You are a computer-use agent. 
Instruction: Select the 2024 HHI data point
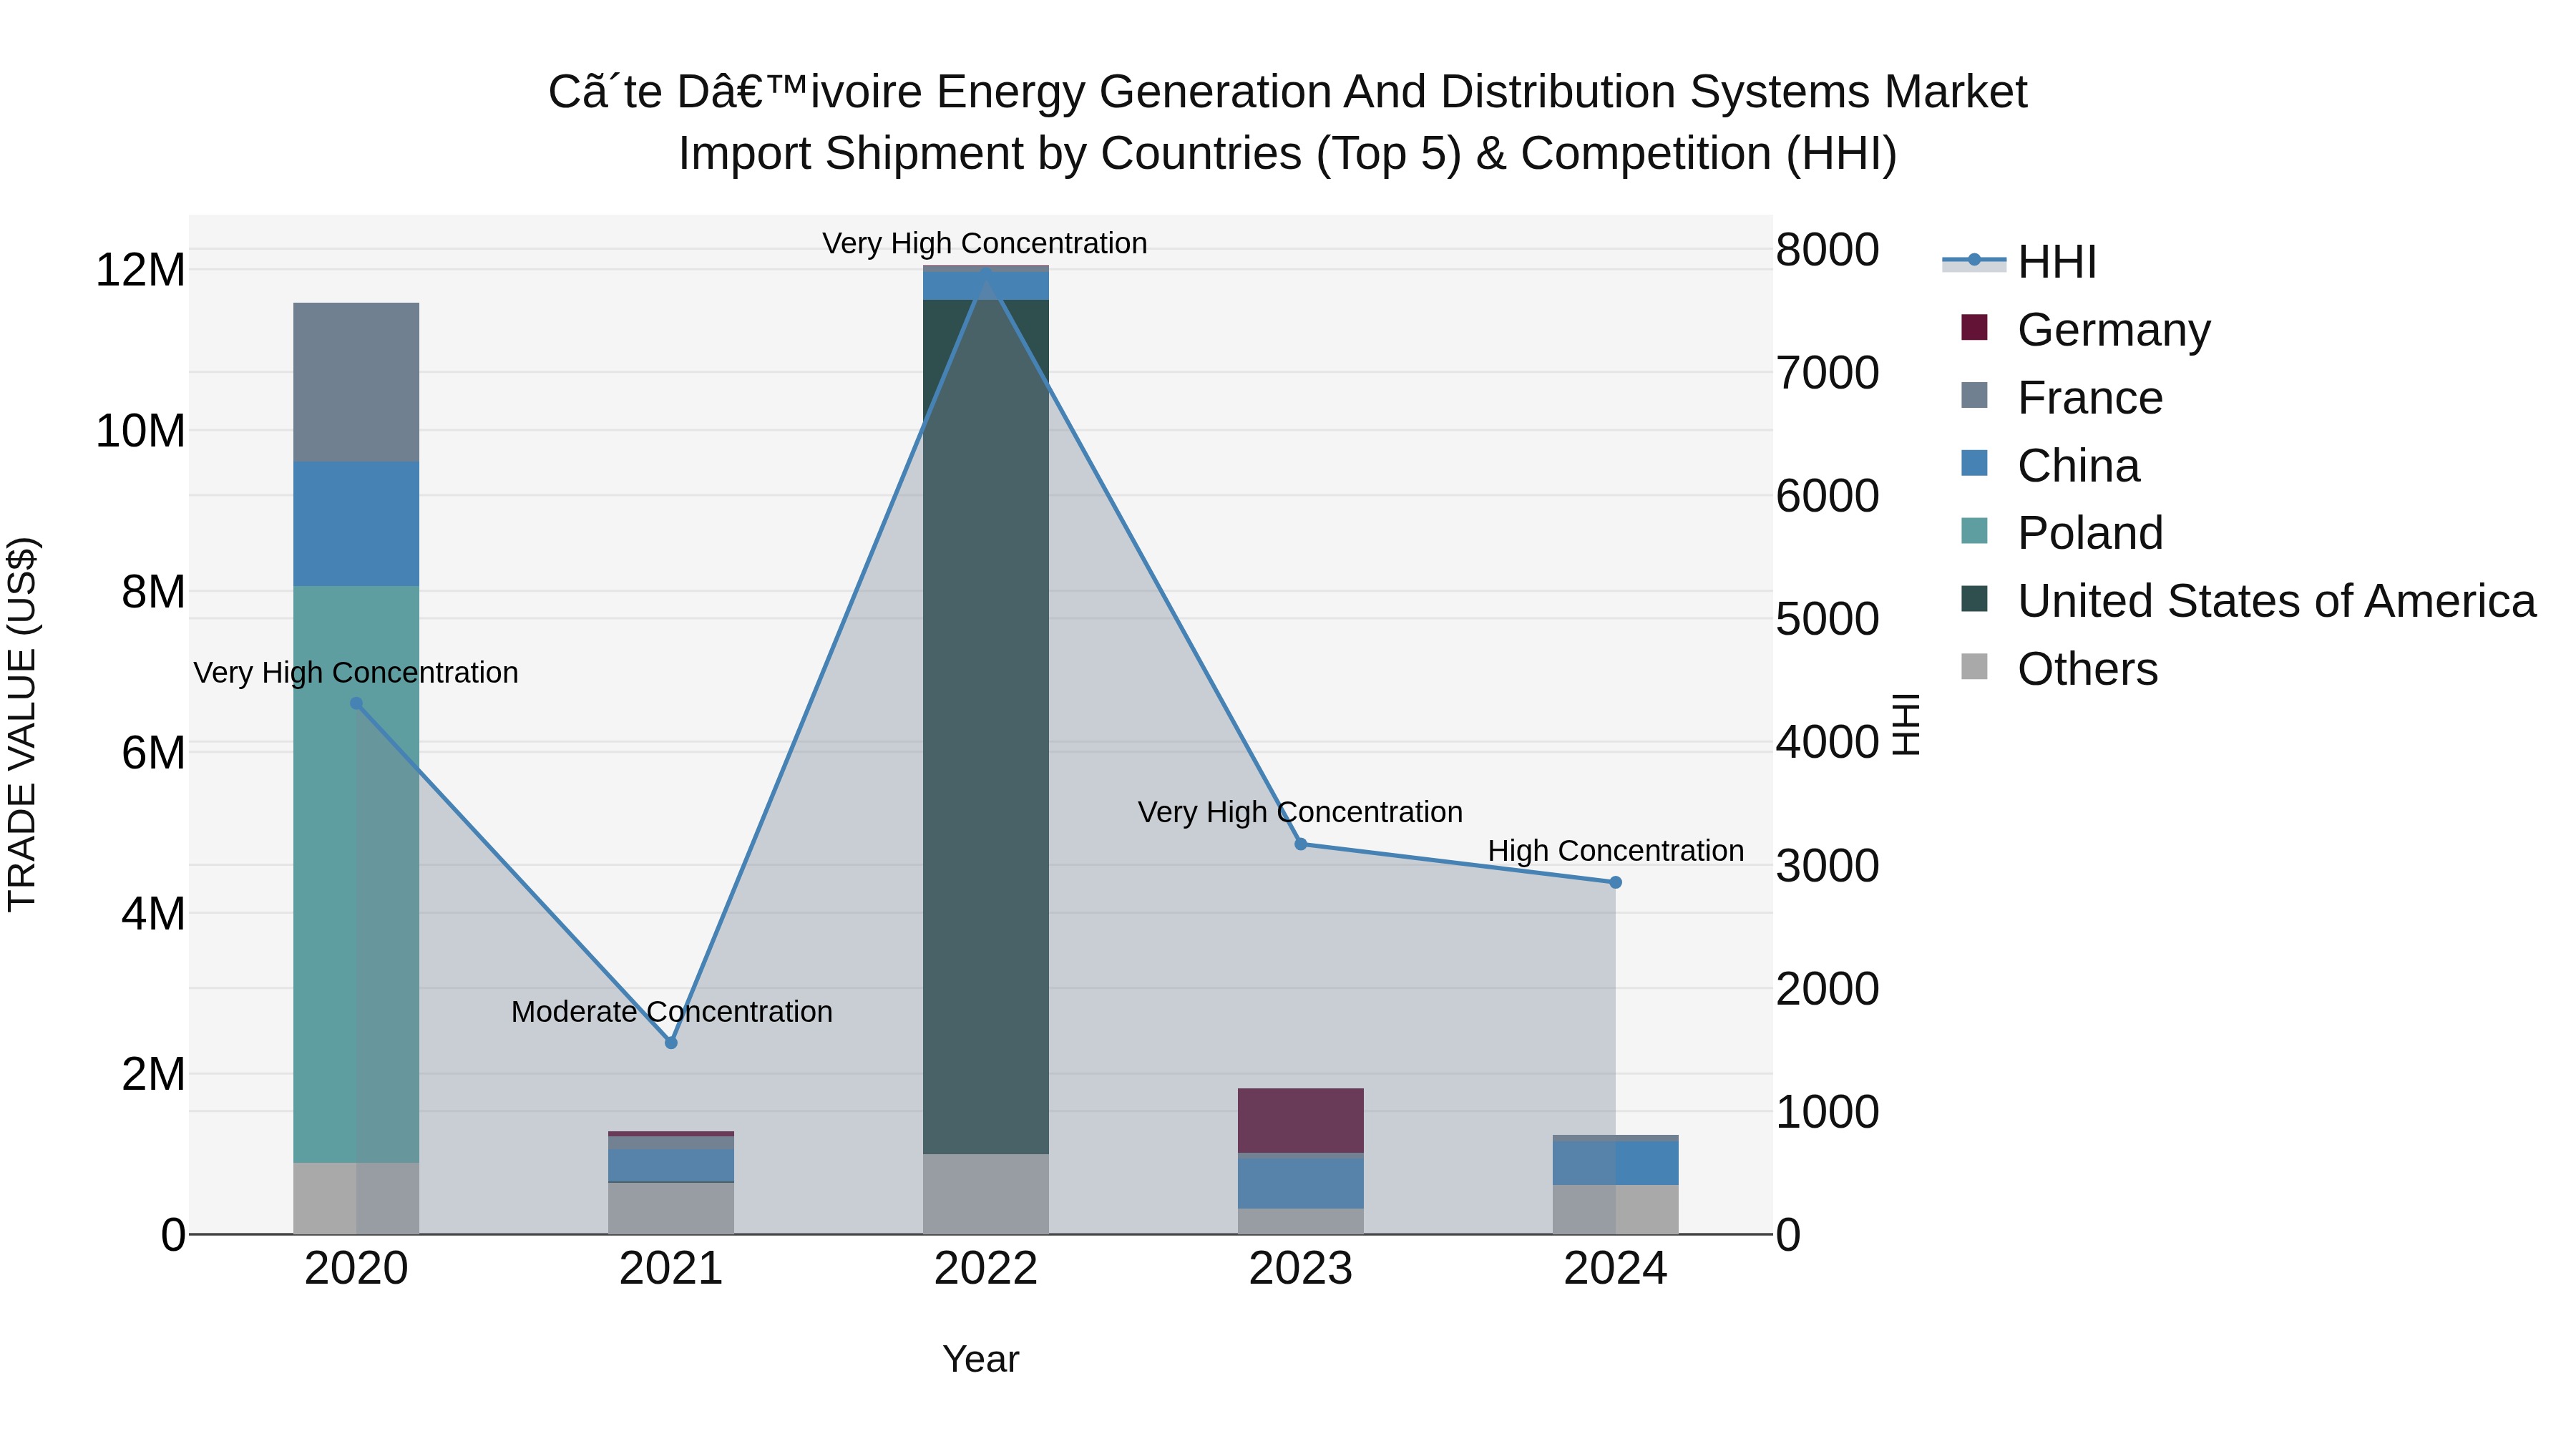point(1615,882)
